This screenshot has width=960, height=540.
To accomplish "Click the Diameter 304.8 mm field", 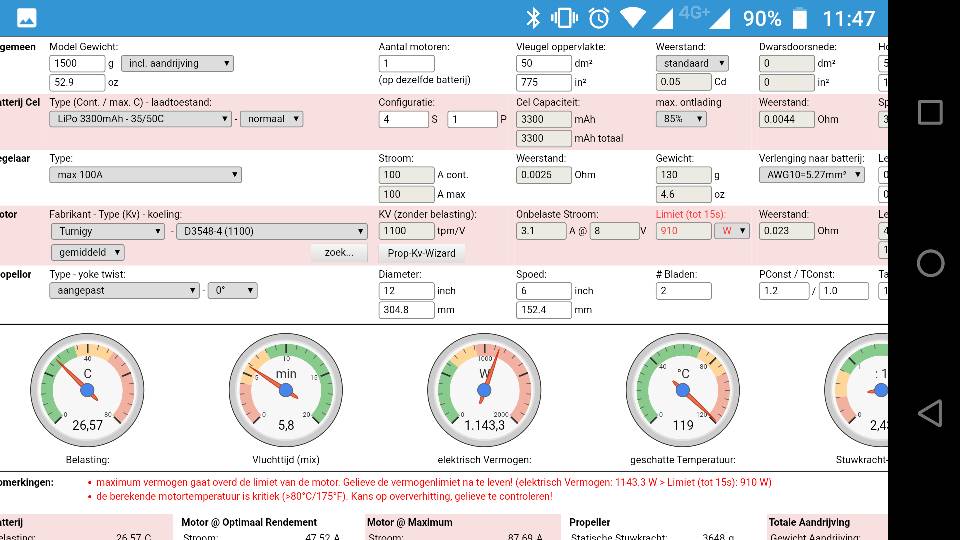I will click(407, 310).
